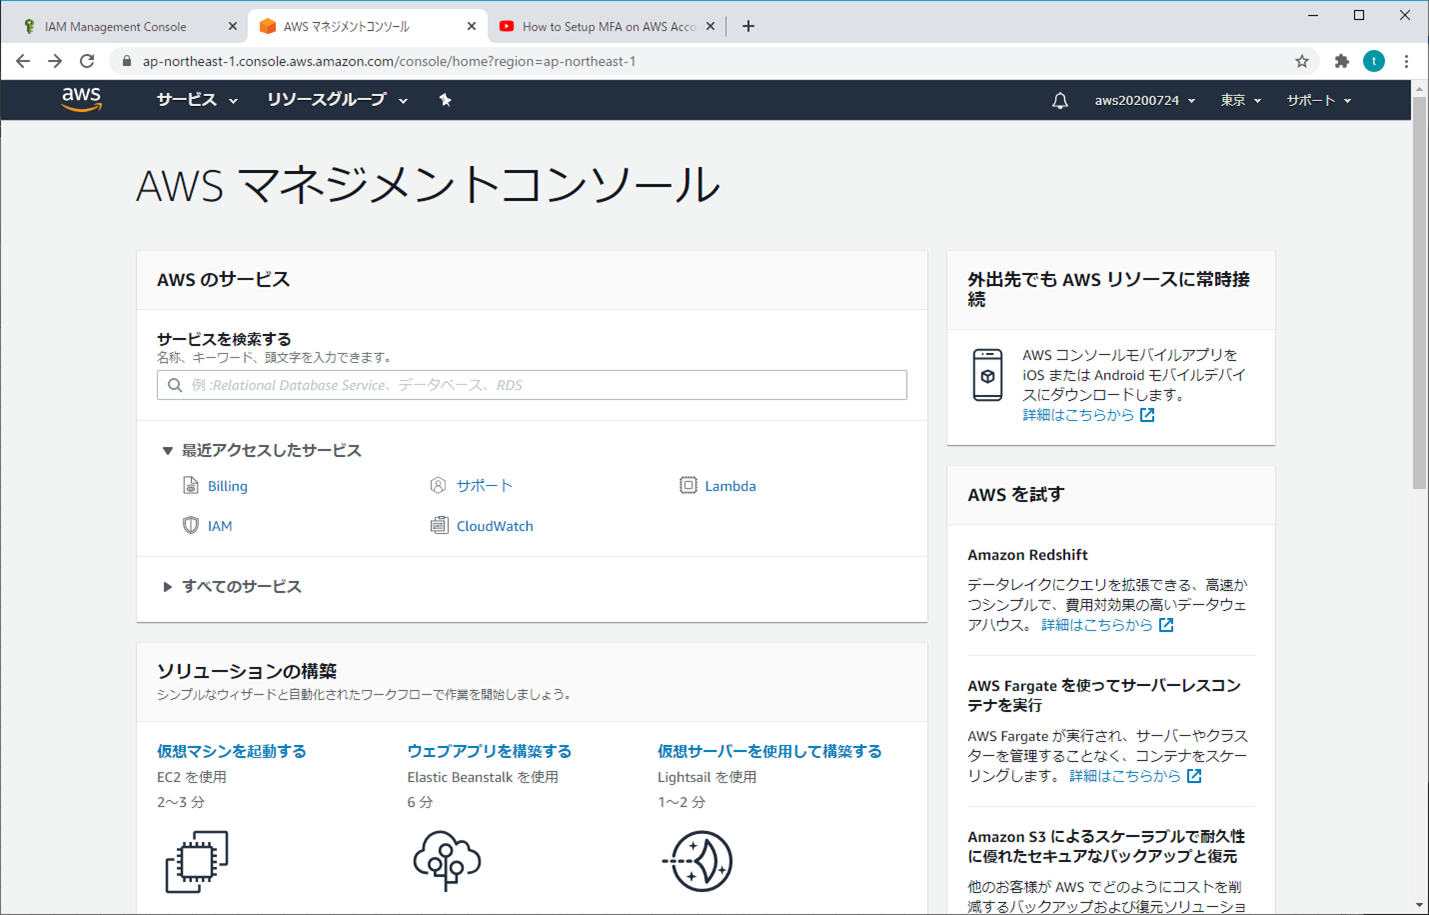The image size is (1429, 915).
Task: Open the サポート service link
Action: click(x=485, y=486)
